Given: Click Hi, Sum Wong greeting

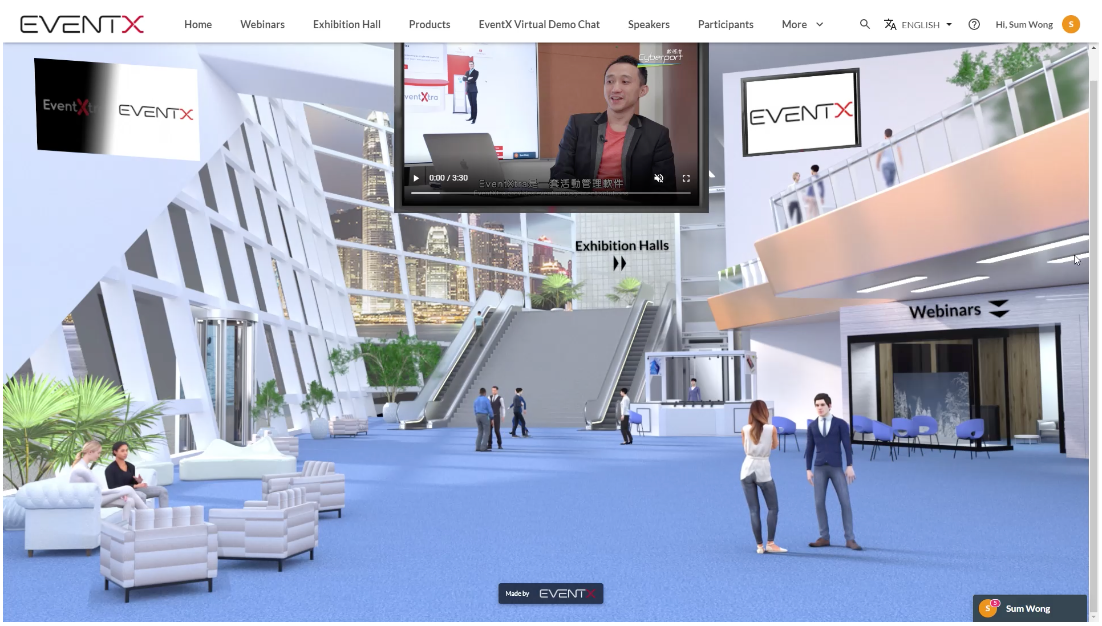Looking at the screenshot, I should click(1024, 25).
